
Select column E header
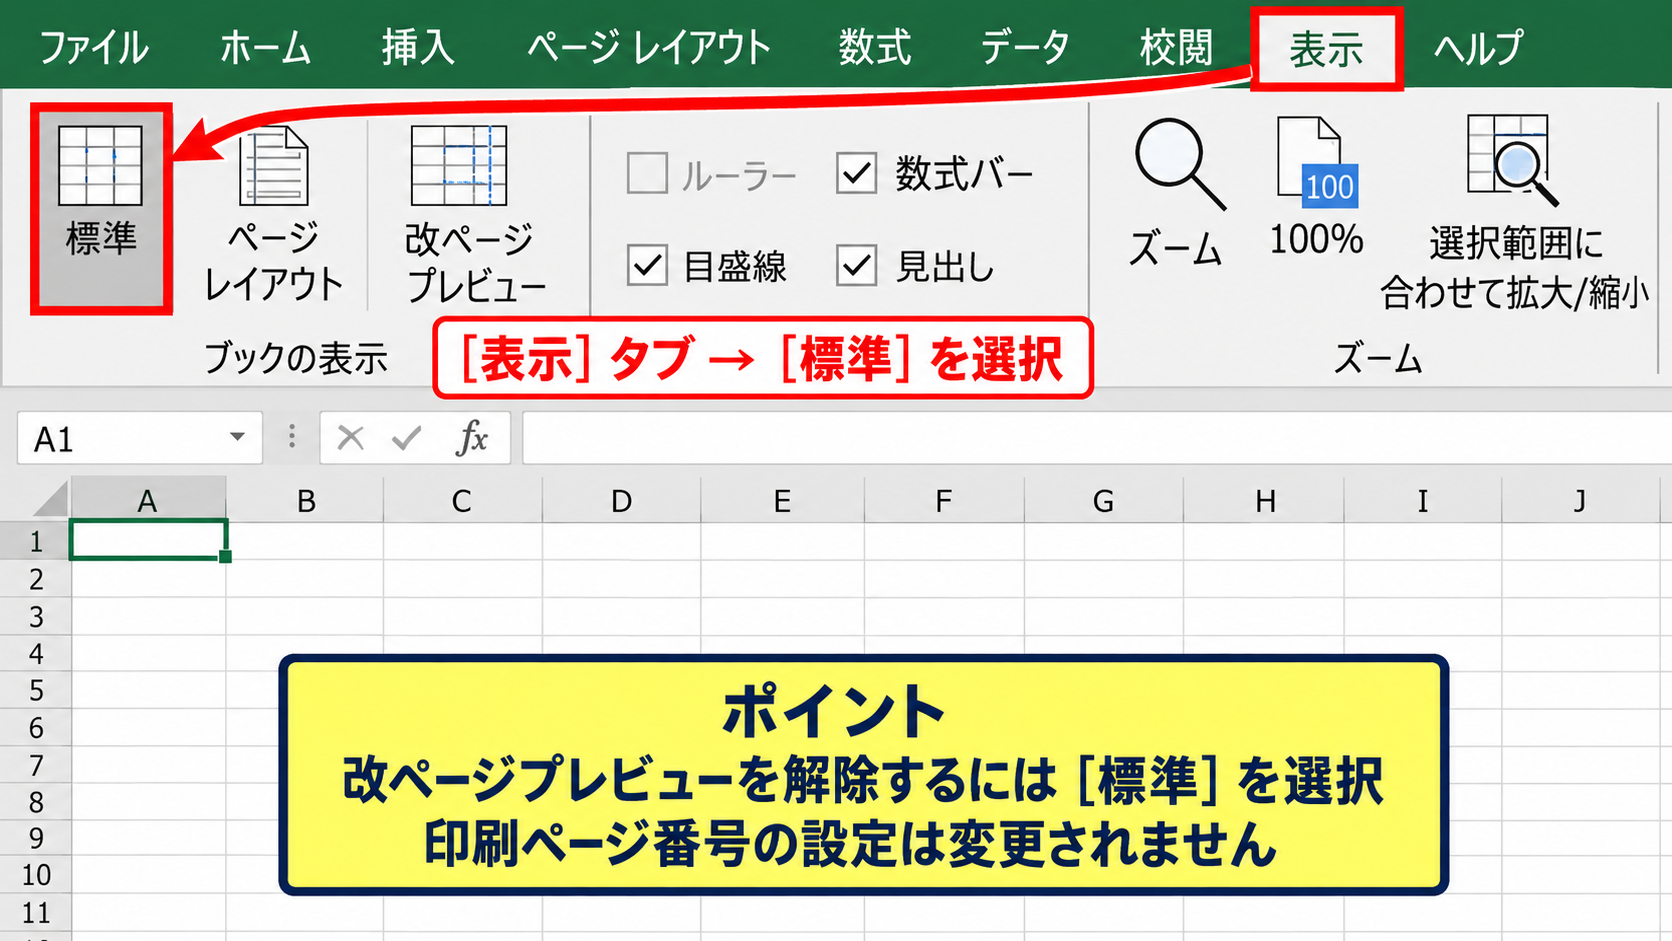click(782, 500)
